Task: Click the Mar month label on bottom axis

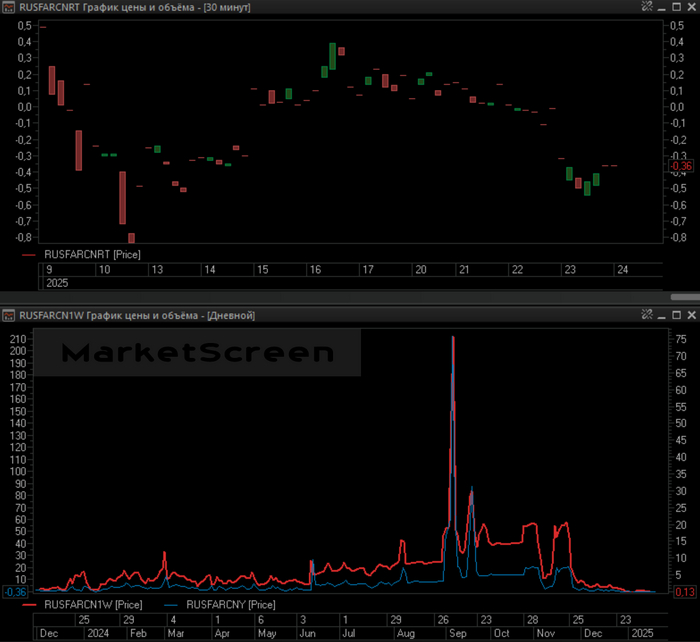Action: point(176,633)
